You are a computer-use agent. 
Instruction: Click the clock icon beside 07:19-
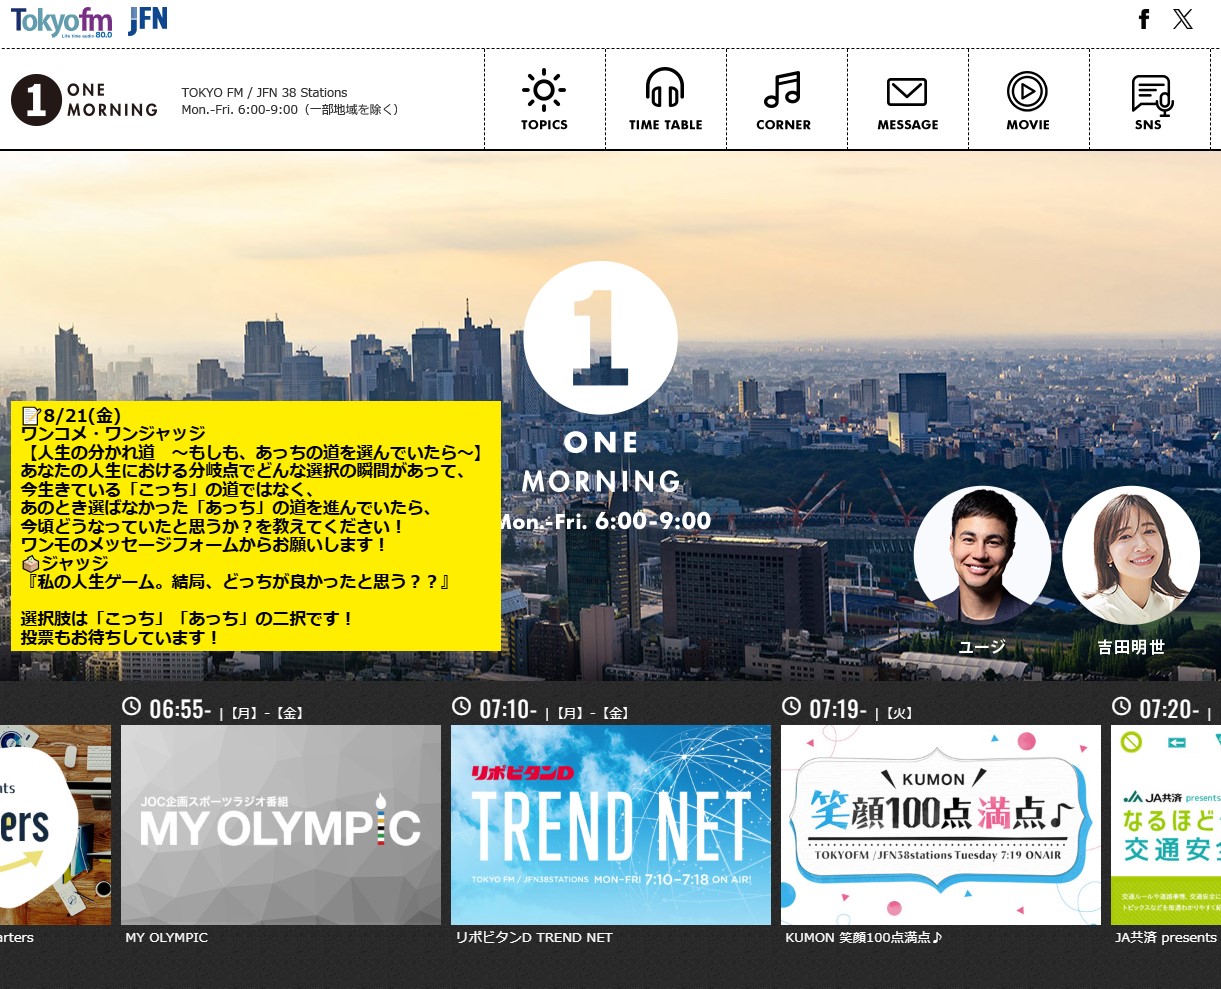click(x=791, y=707)
